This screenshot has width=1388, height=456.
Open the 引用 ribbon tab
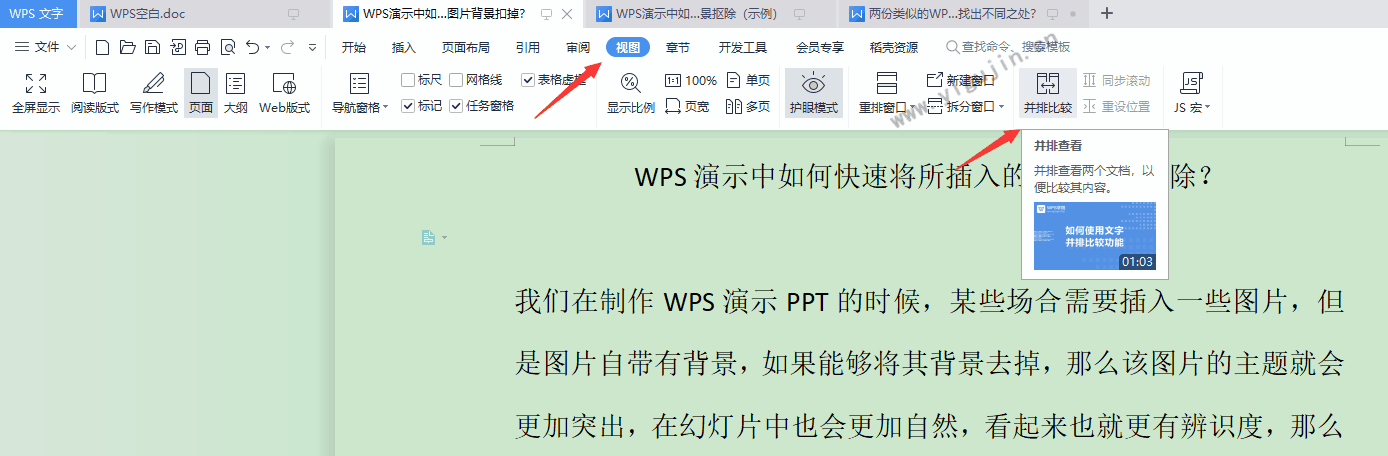coord(528,47)
